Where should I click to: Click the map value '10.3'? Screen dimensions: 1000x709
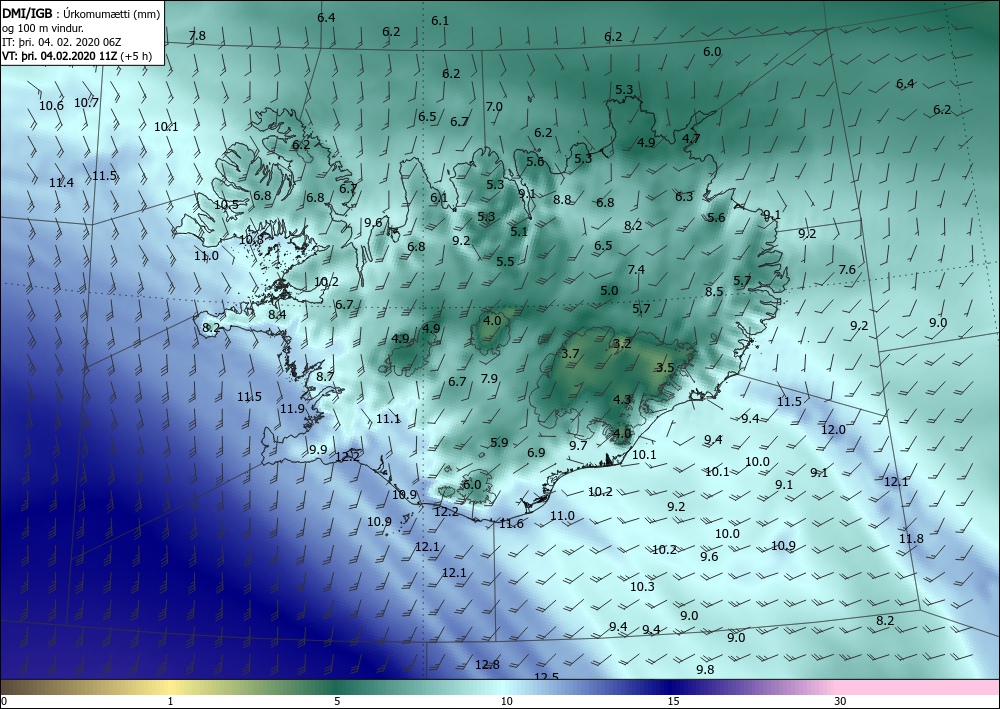pos(642,587)
